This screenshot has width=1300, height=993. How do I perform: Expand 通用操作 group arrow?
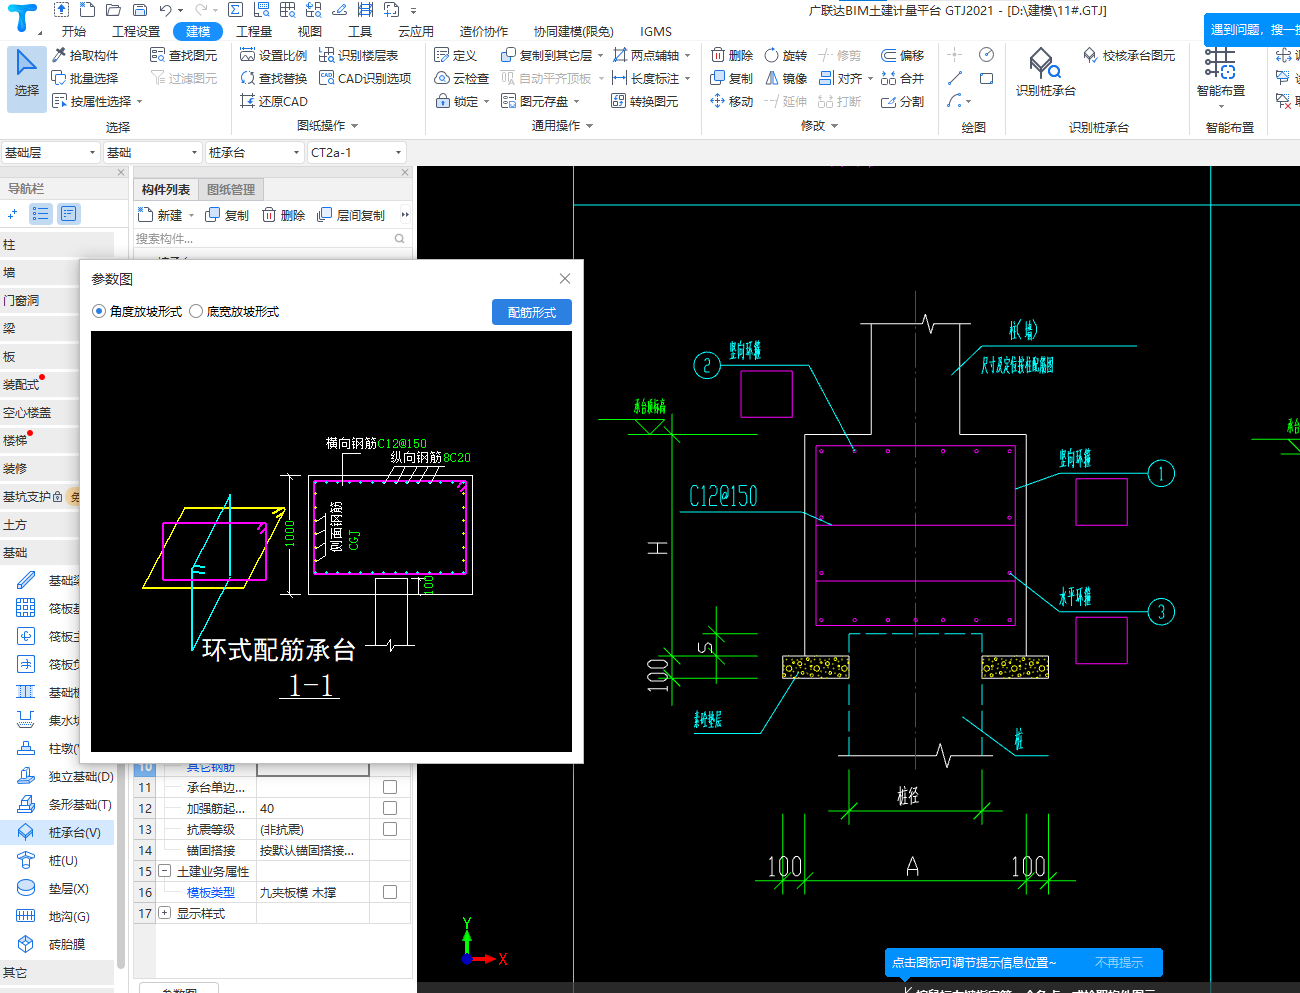click(590, 126)
